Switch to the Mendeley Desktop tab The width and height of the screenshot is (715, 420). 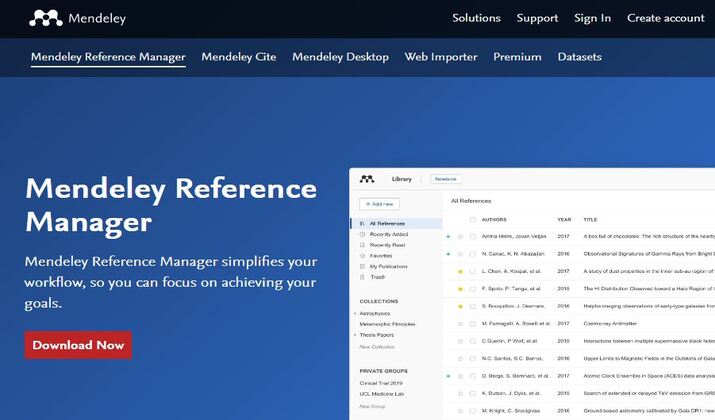[x=340, y=57]
